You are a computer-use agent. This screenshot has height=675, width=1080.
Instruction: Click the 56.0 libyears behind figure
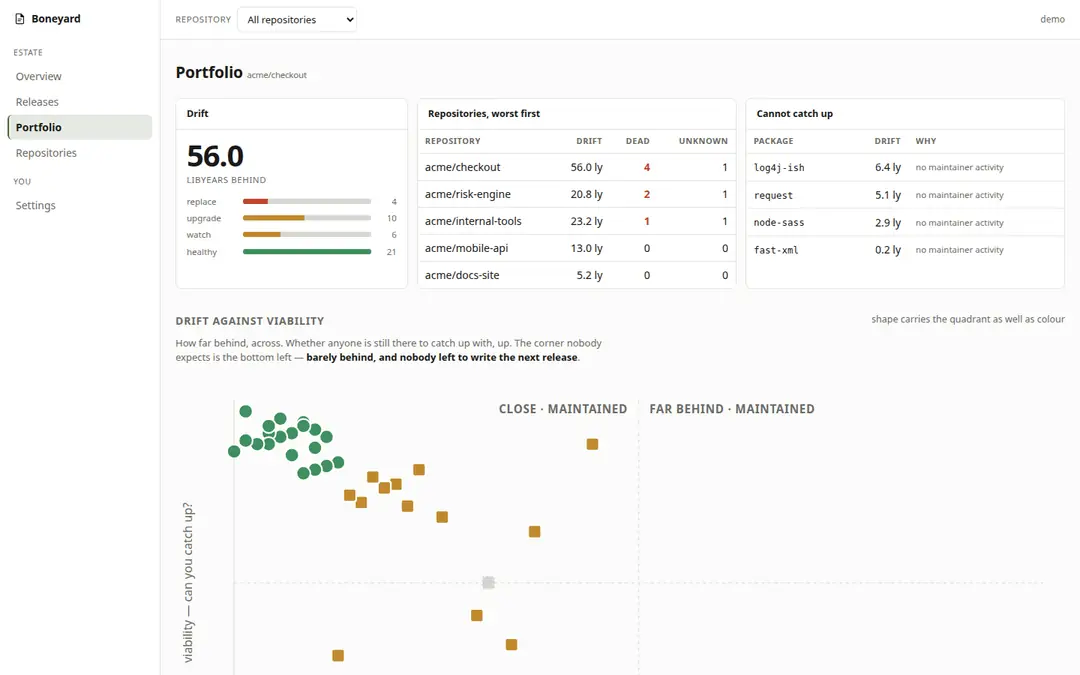click(215, 156)
